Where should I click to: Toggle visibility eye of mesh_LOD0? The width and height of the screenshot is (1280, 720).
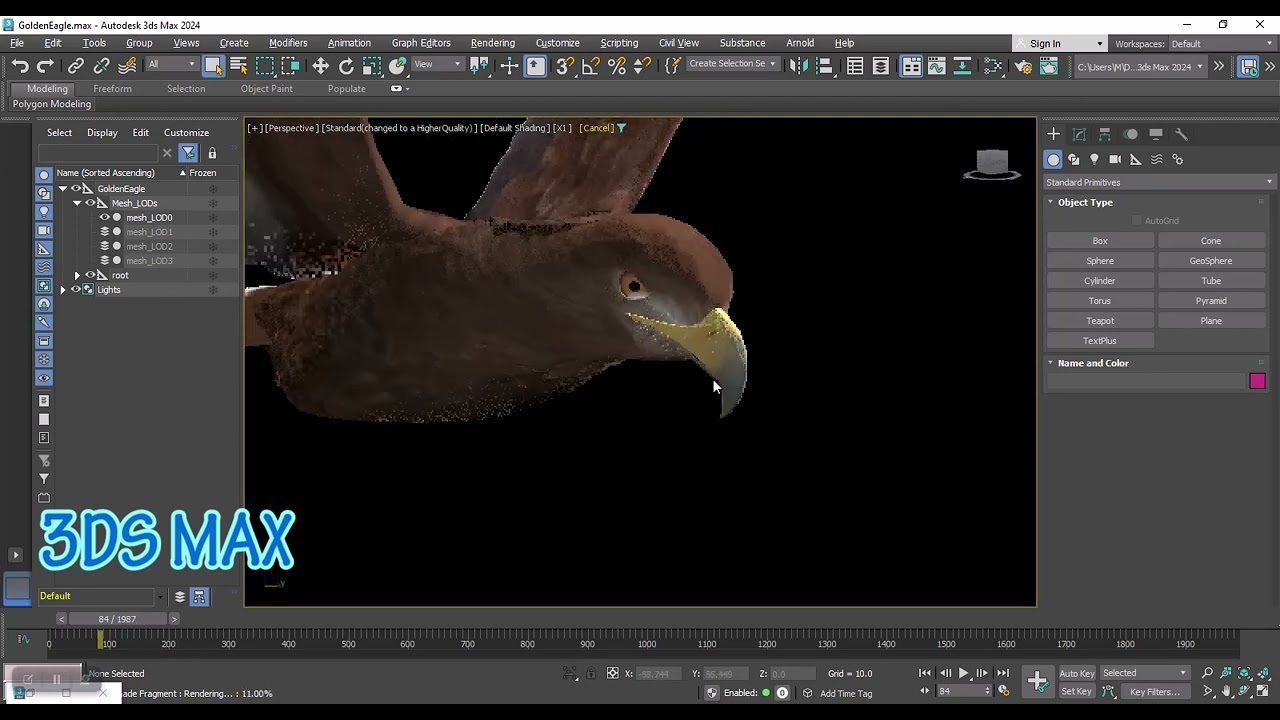coord(104,217)
